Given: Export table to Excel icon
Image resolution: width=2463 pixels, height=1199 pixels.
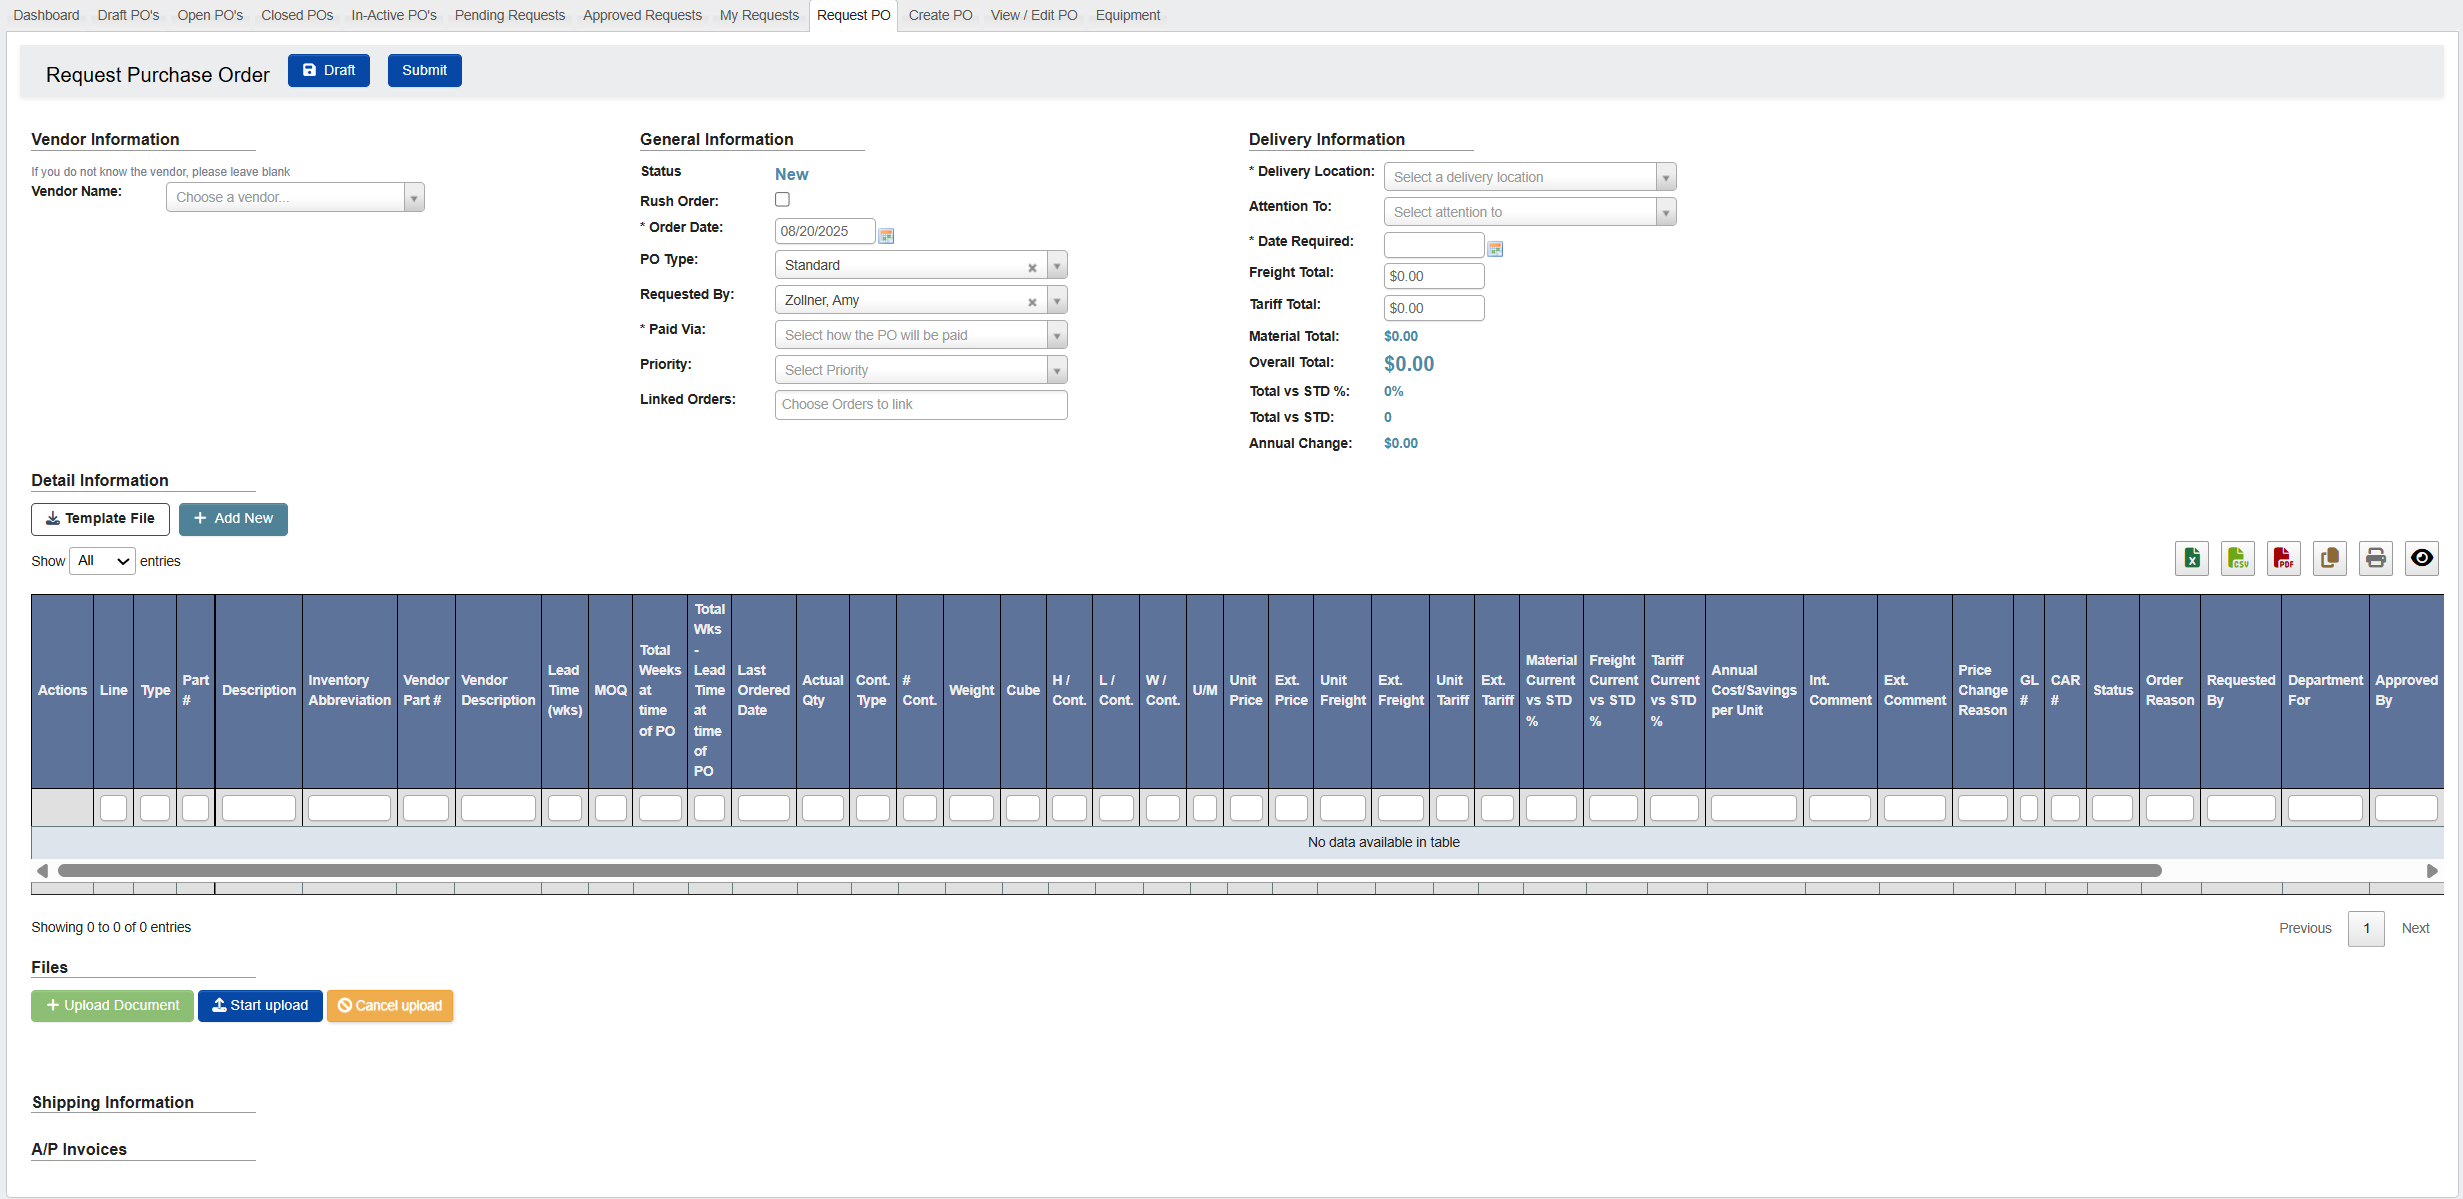Looking at the screenshot, I should point(2191,558).
